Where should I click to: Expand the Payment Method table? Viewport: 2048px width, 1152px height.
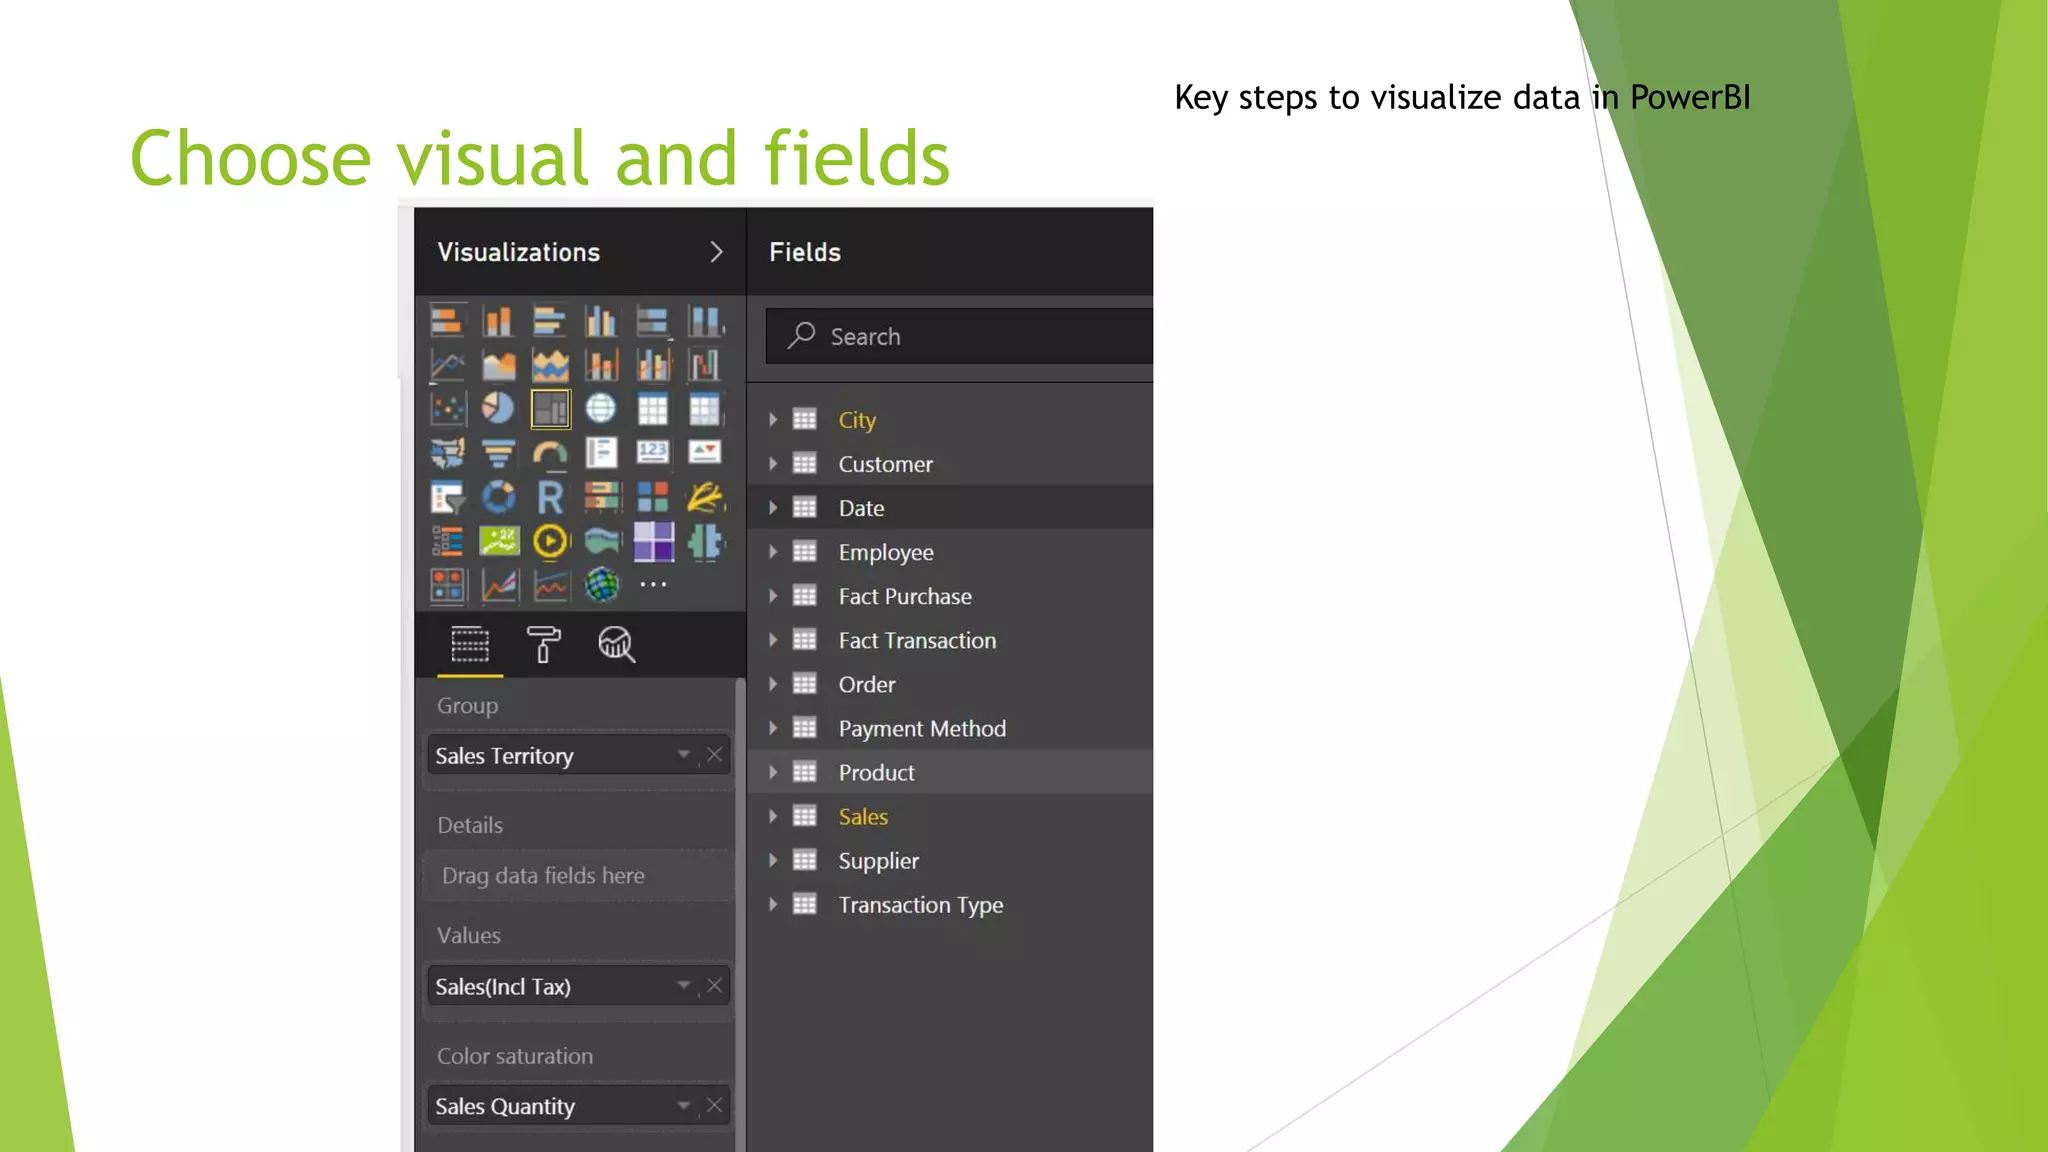pyautogui.click(x=773, y=728)
